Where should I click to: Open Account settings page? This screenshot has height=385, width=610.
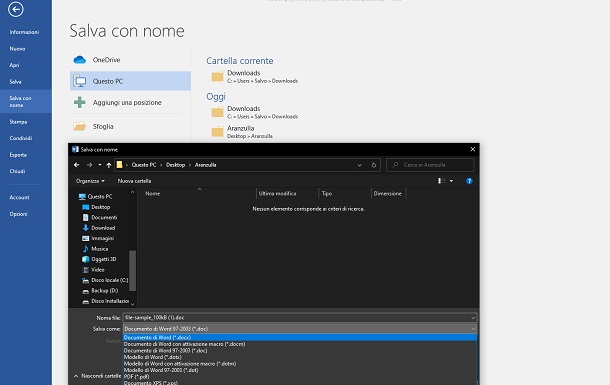(19, 198)
